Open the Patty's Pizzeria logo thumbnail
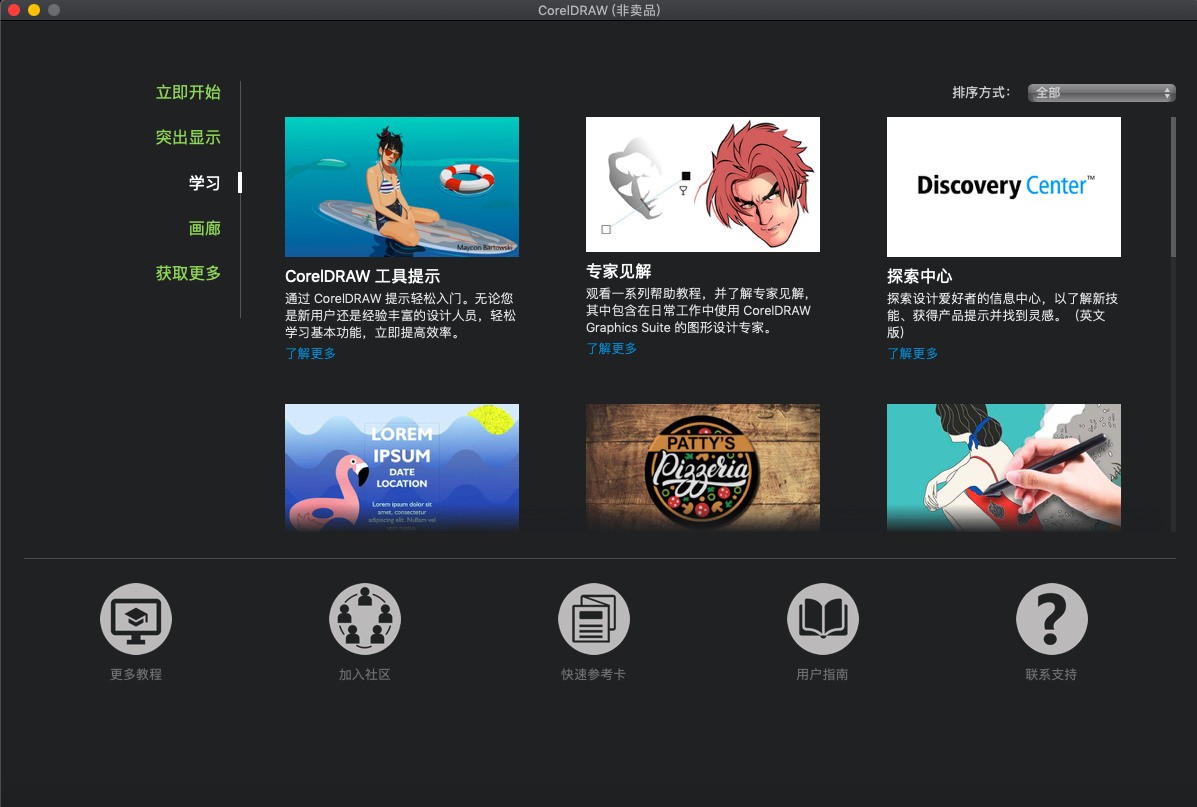 [703, 467]
